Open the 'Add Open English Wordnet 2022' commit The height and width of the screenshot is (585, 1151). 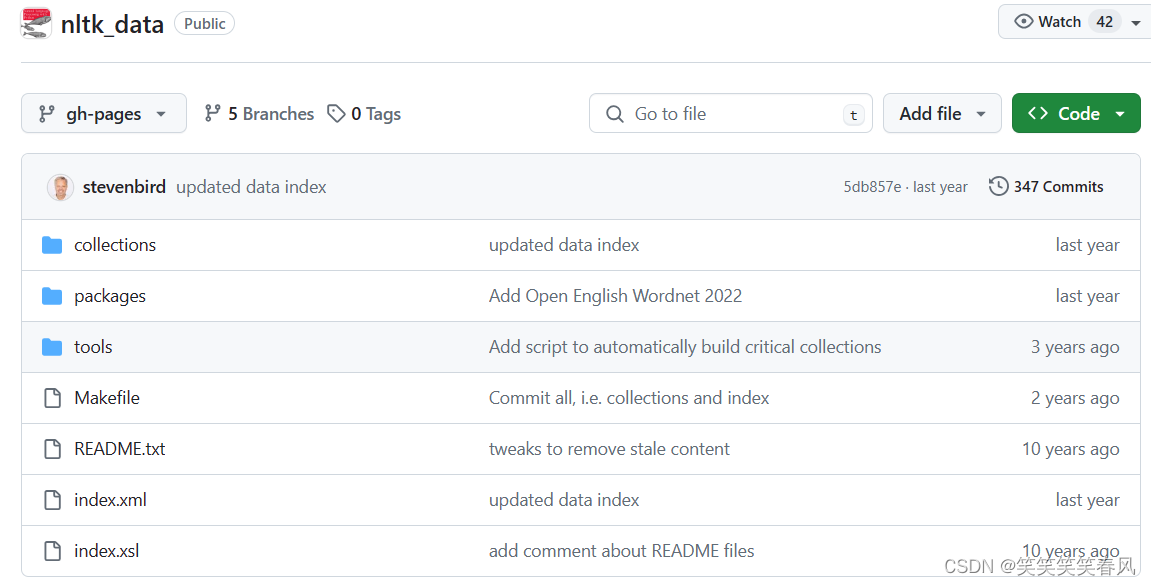[x=615, y=296]
